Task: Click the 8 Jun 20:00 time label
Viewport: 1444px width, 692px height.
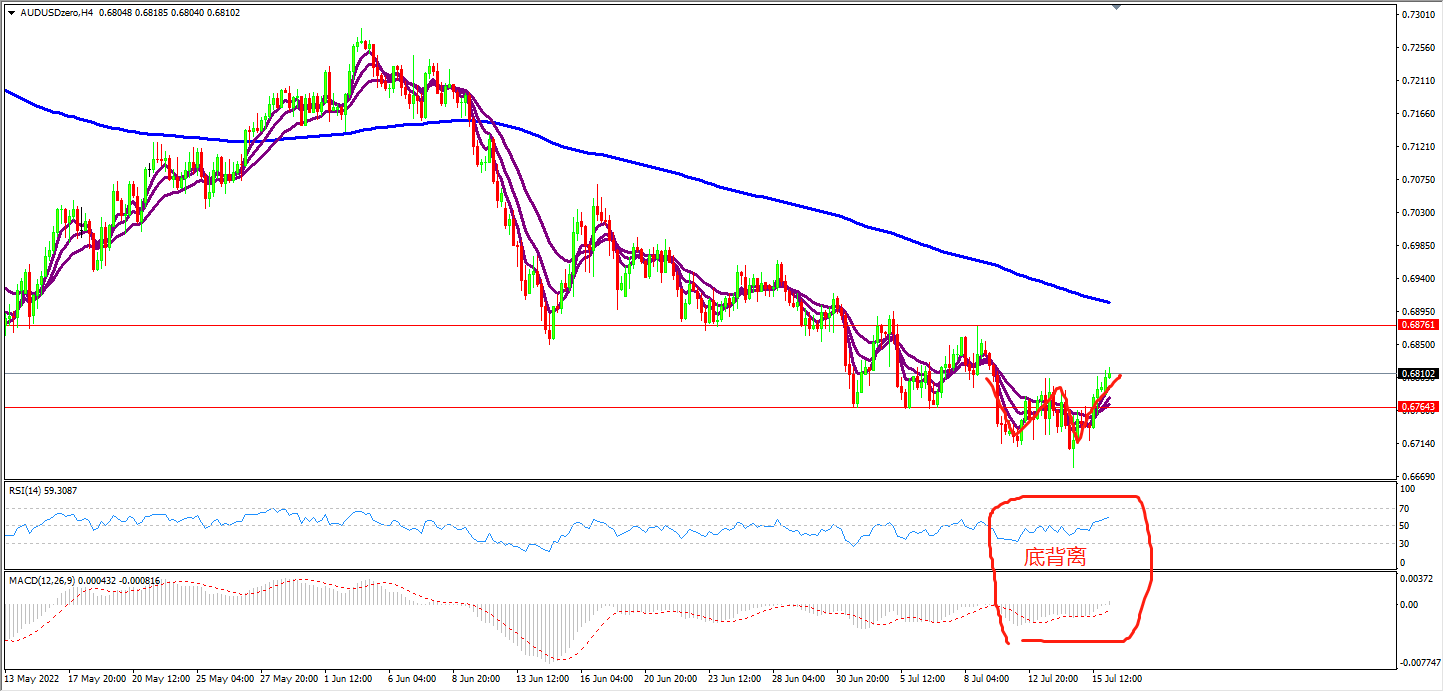Action: pos(477,679)
